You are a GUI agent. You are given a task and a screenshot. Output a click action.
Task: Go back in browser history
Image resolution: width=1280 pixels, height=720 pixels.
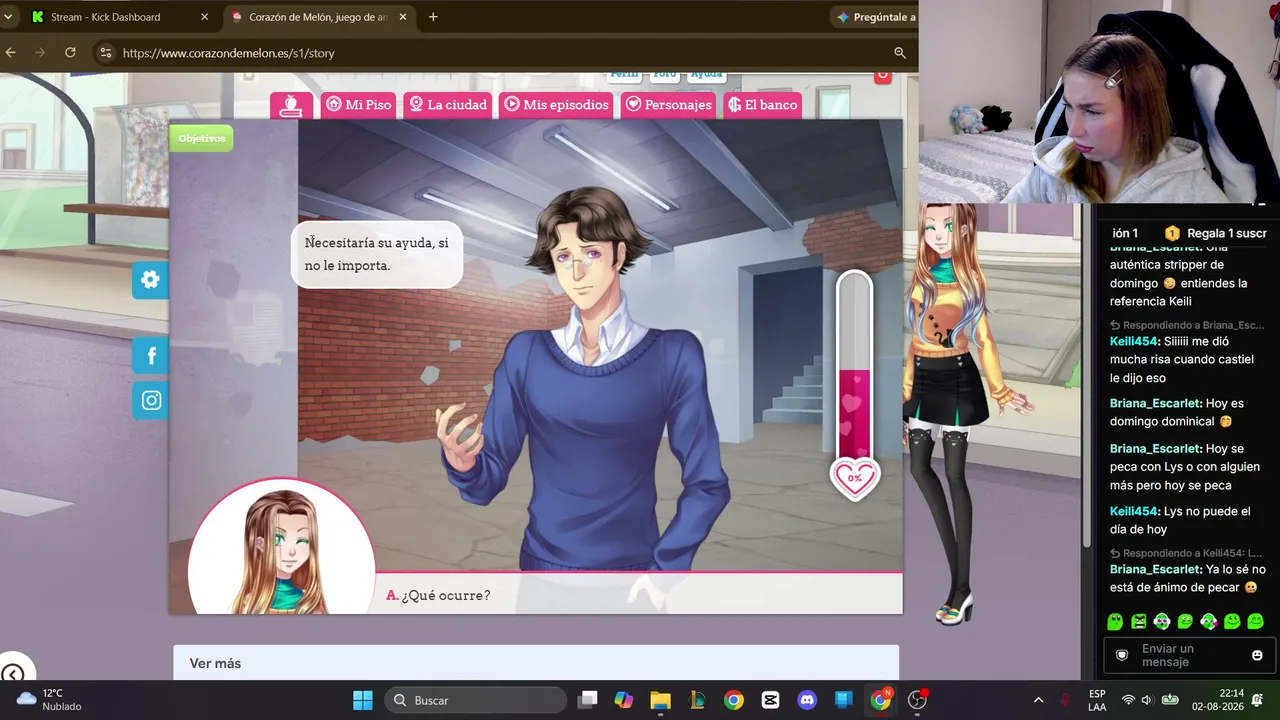click(10, 53)
